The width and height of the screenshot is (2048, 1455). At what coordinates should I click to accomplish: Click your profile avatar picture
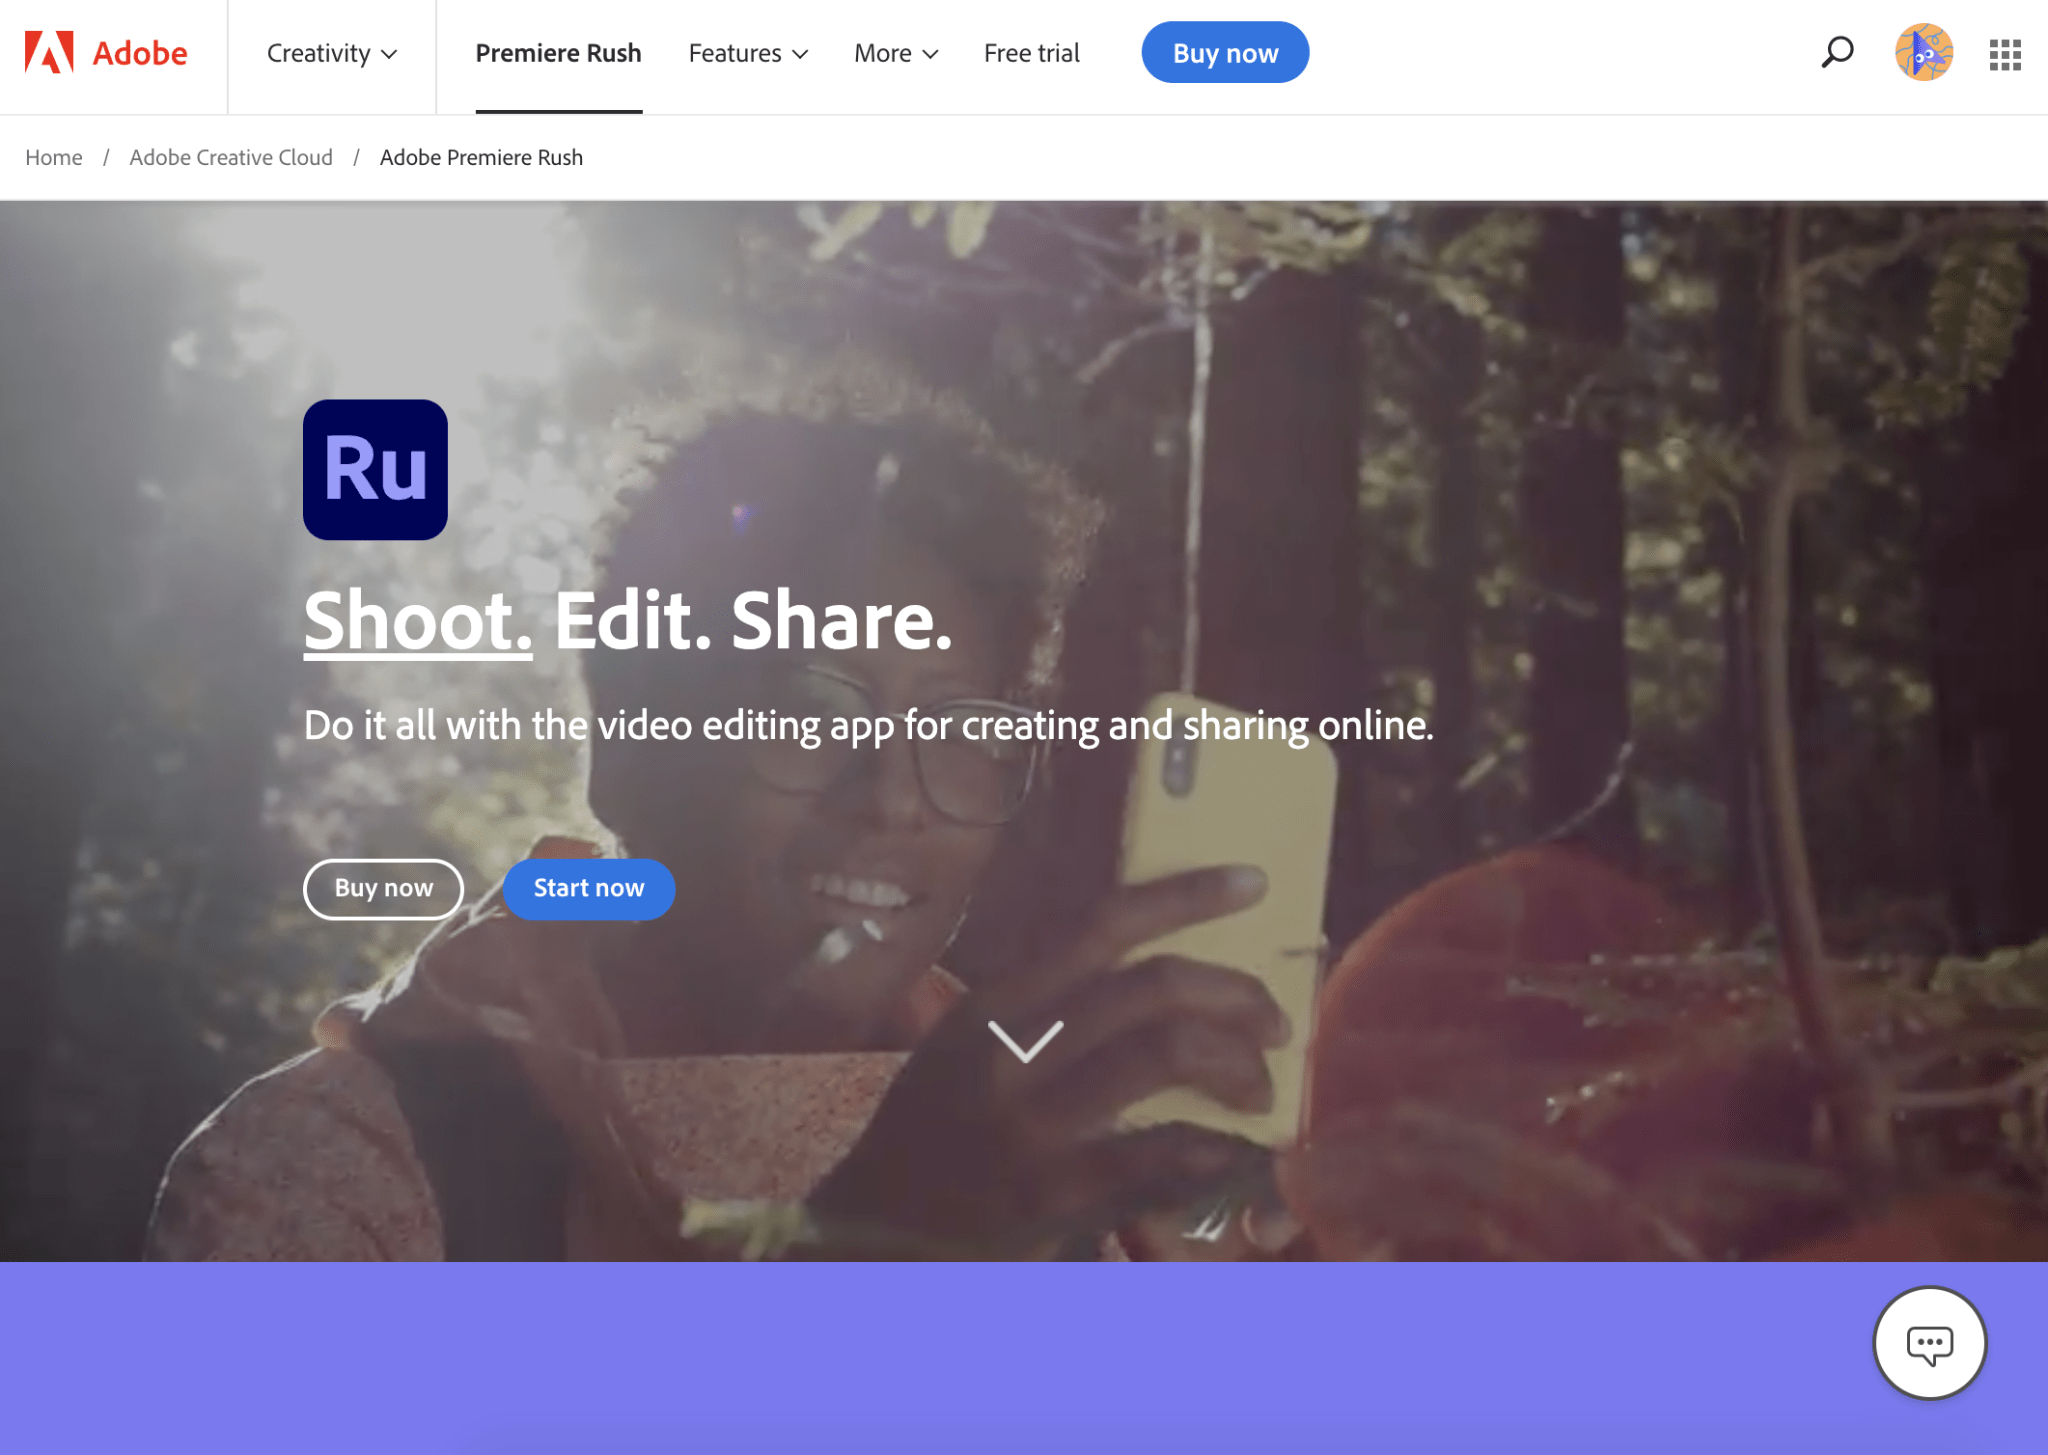[x=1923, y=53]
